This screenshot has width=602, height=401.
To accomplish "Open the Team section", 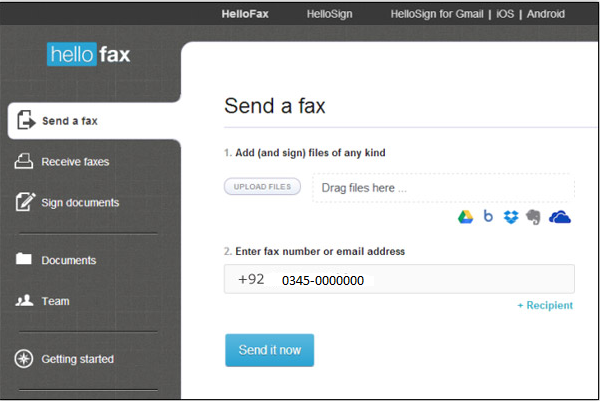I will click(x=56, y=301).
